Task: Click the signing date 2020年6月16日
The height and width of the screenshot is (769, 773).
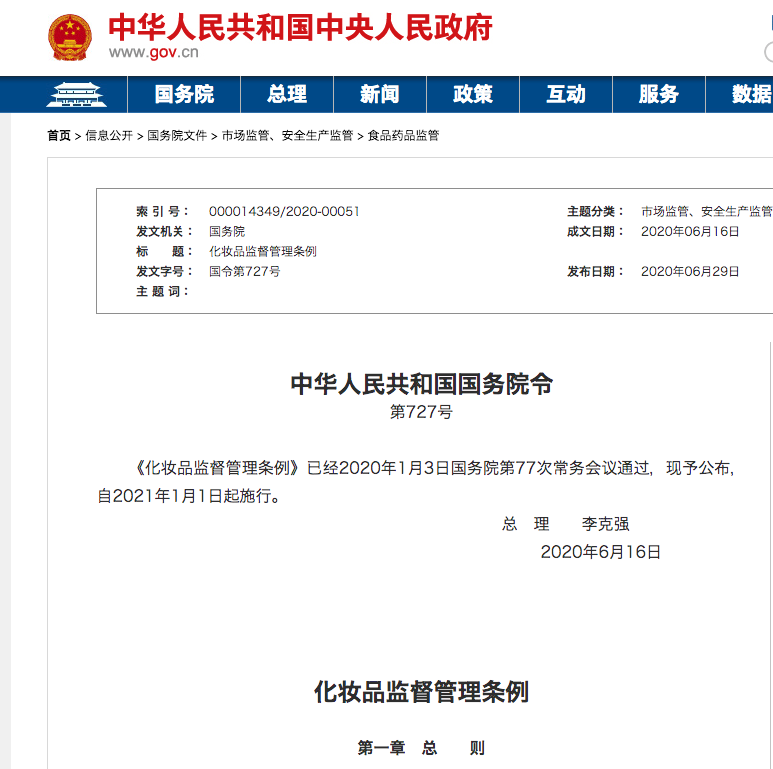Action: 600,552
